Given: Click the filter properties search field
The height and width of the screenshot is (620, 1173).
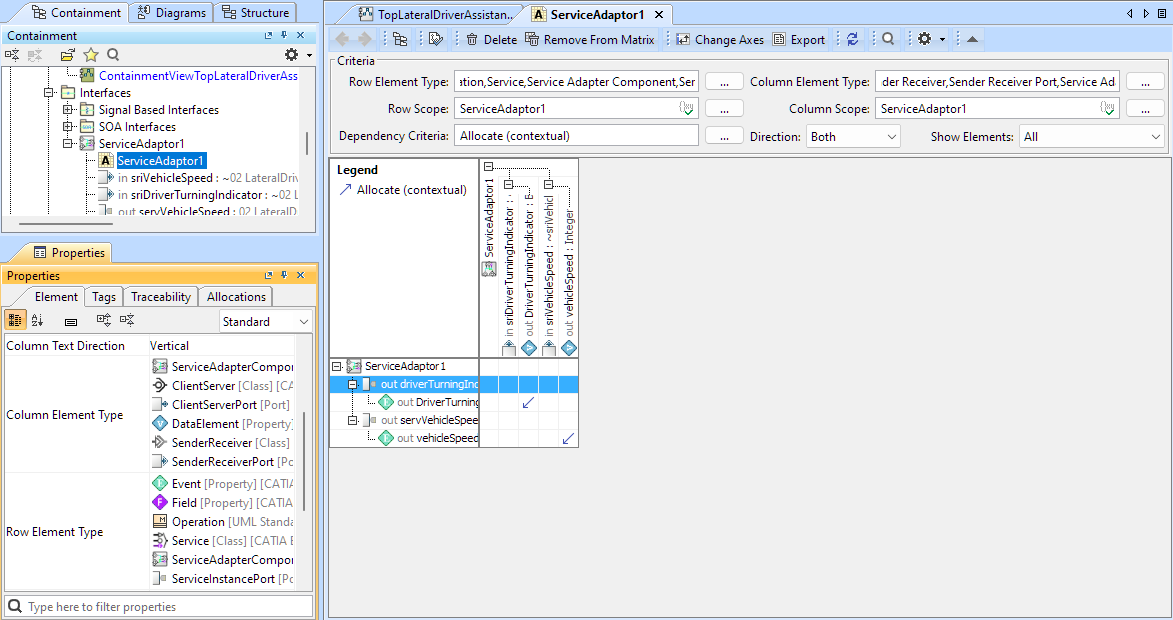Looking at the screenshot, I should (160, 607).
